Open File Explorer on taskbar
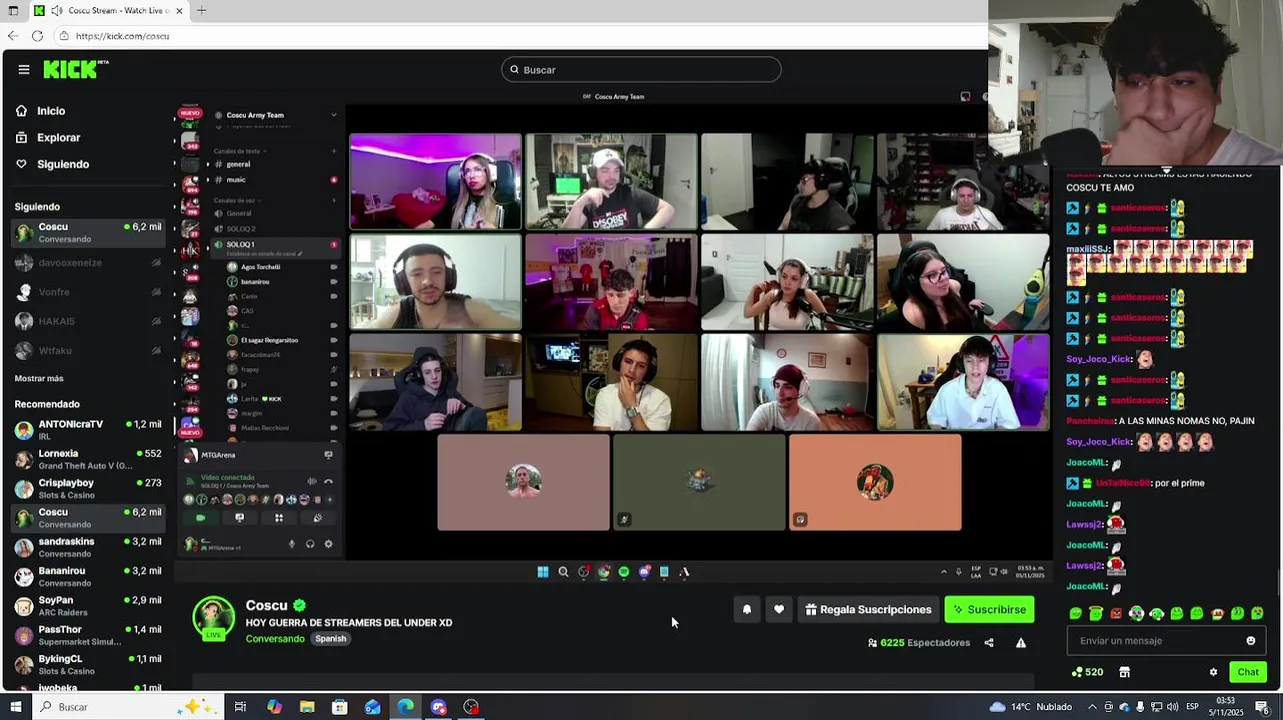This screenshot has width=1283, height=720. click(x=307, y=707)
